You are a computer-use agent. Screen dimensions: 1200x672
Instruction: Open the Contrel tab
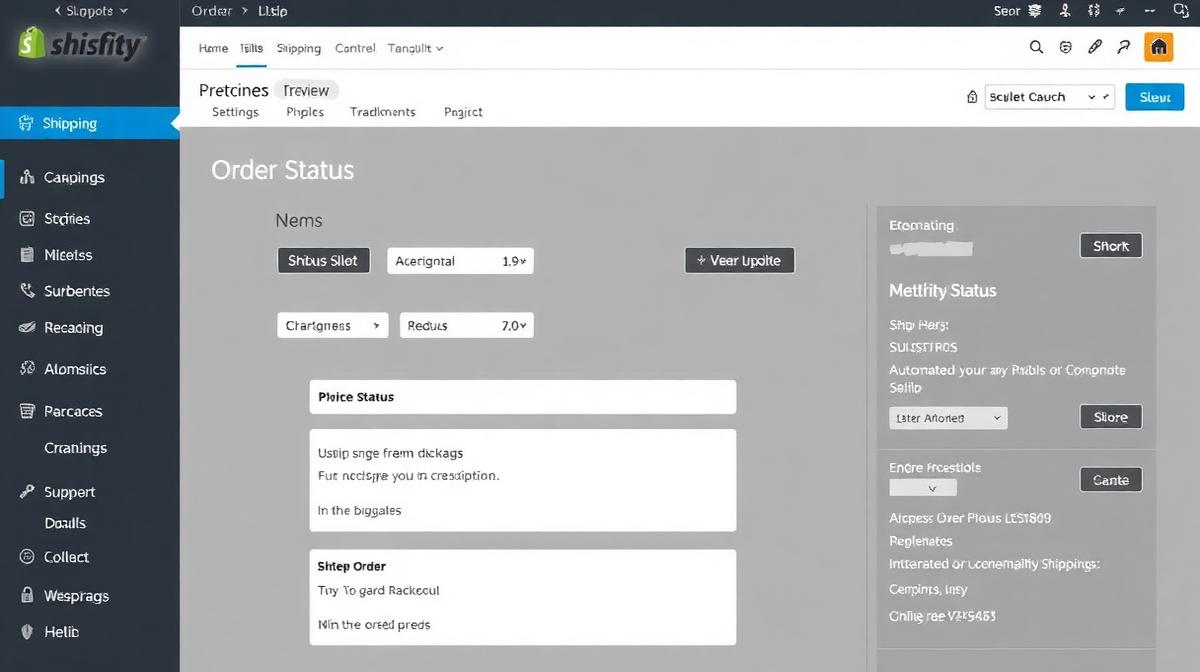click(x=355, y=48)
